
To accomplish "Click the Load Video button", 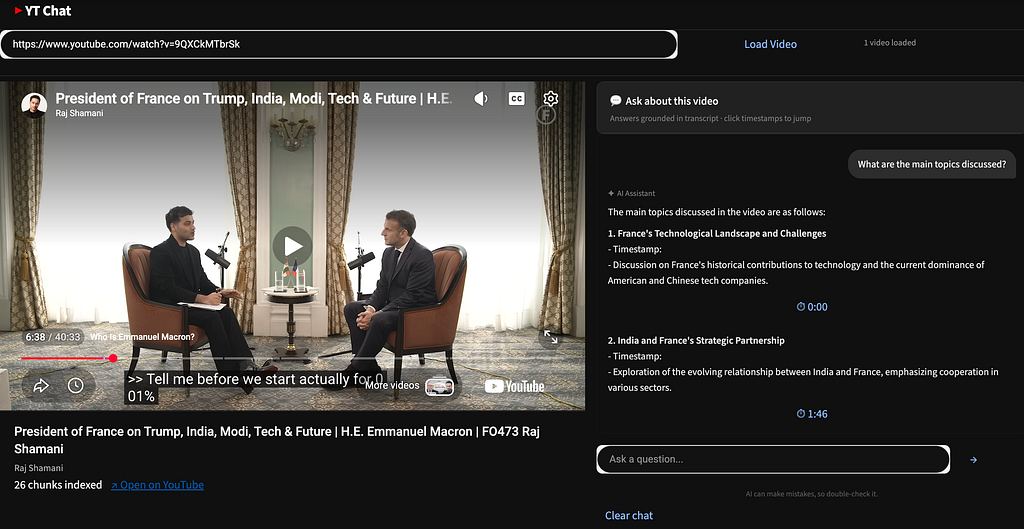I will (770, 44).
